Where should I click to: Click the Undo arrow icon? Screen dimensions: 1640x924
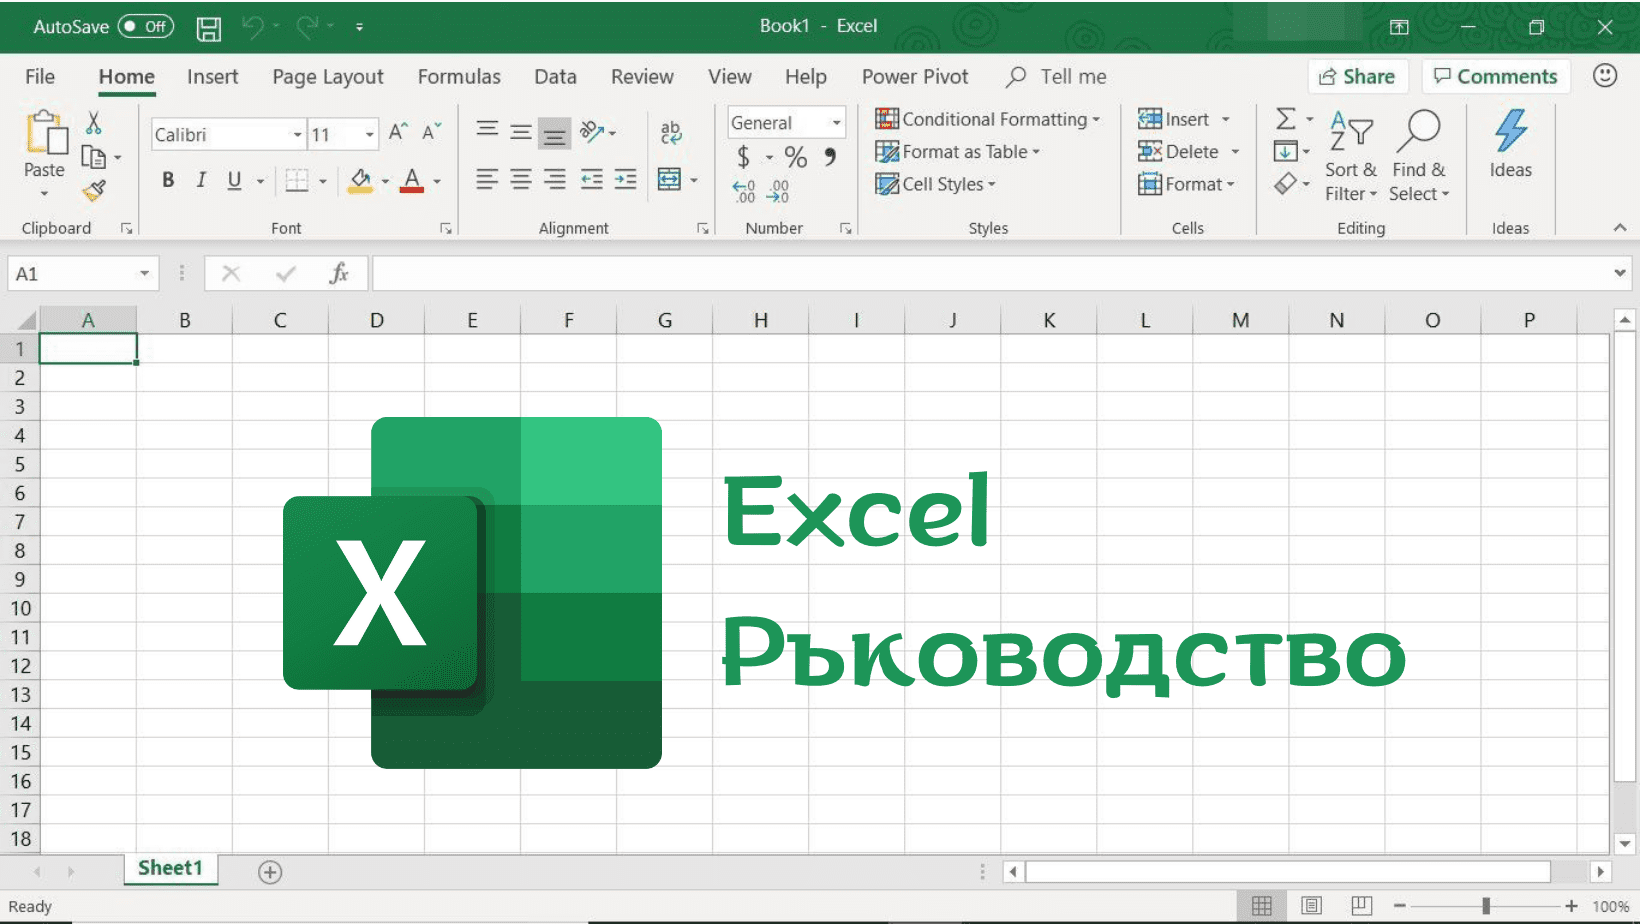[x=253, y=27]
